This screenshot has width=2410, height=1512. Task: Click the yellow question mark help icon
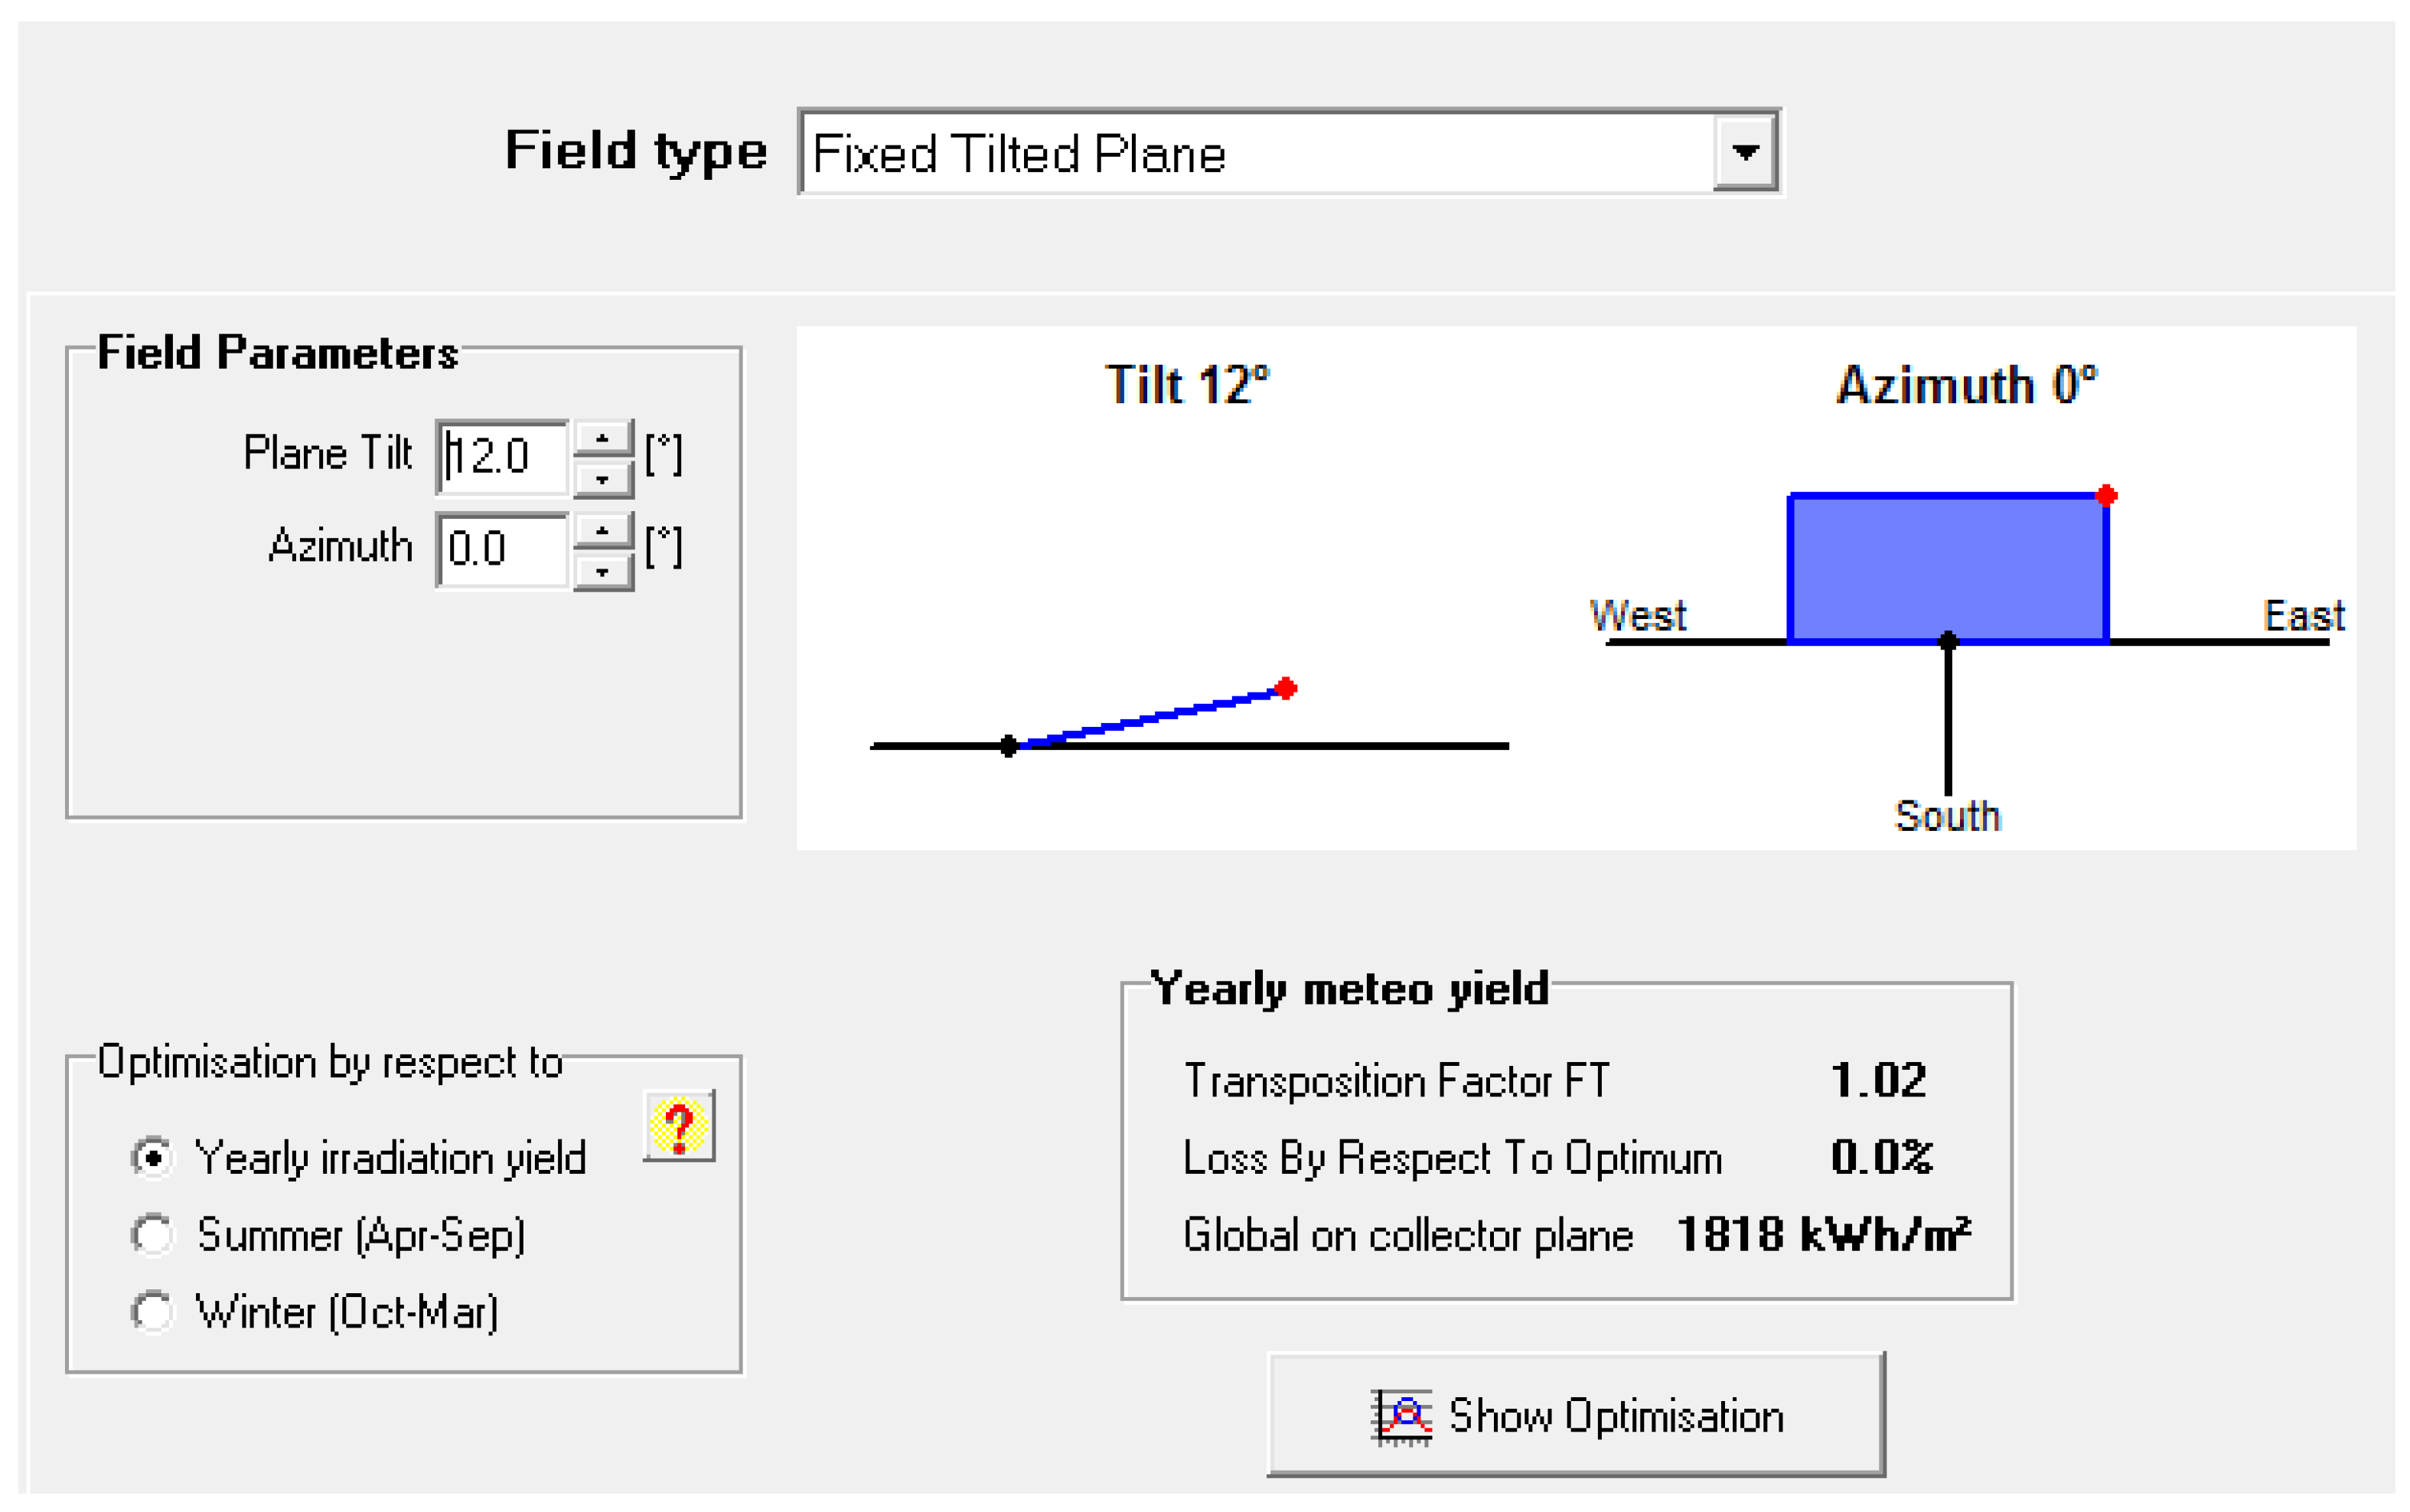click(x=678, y=1125)
